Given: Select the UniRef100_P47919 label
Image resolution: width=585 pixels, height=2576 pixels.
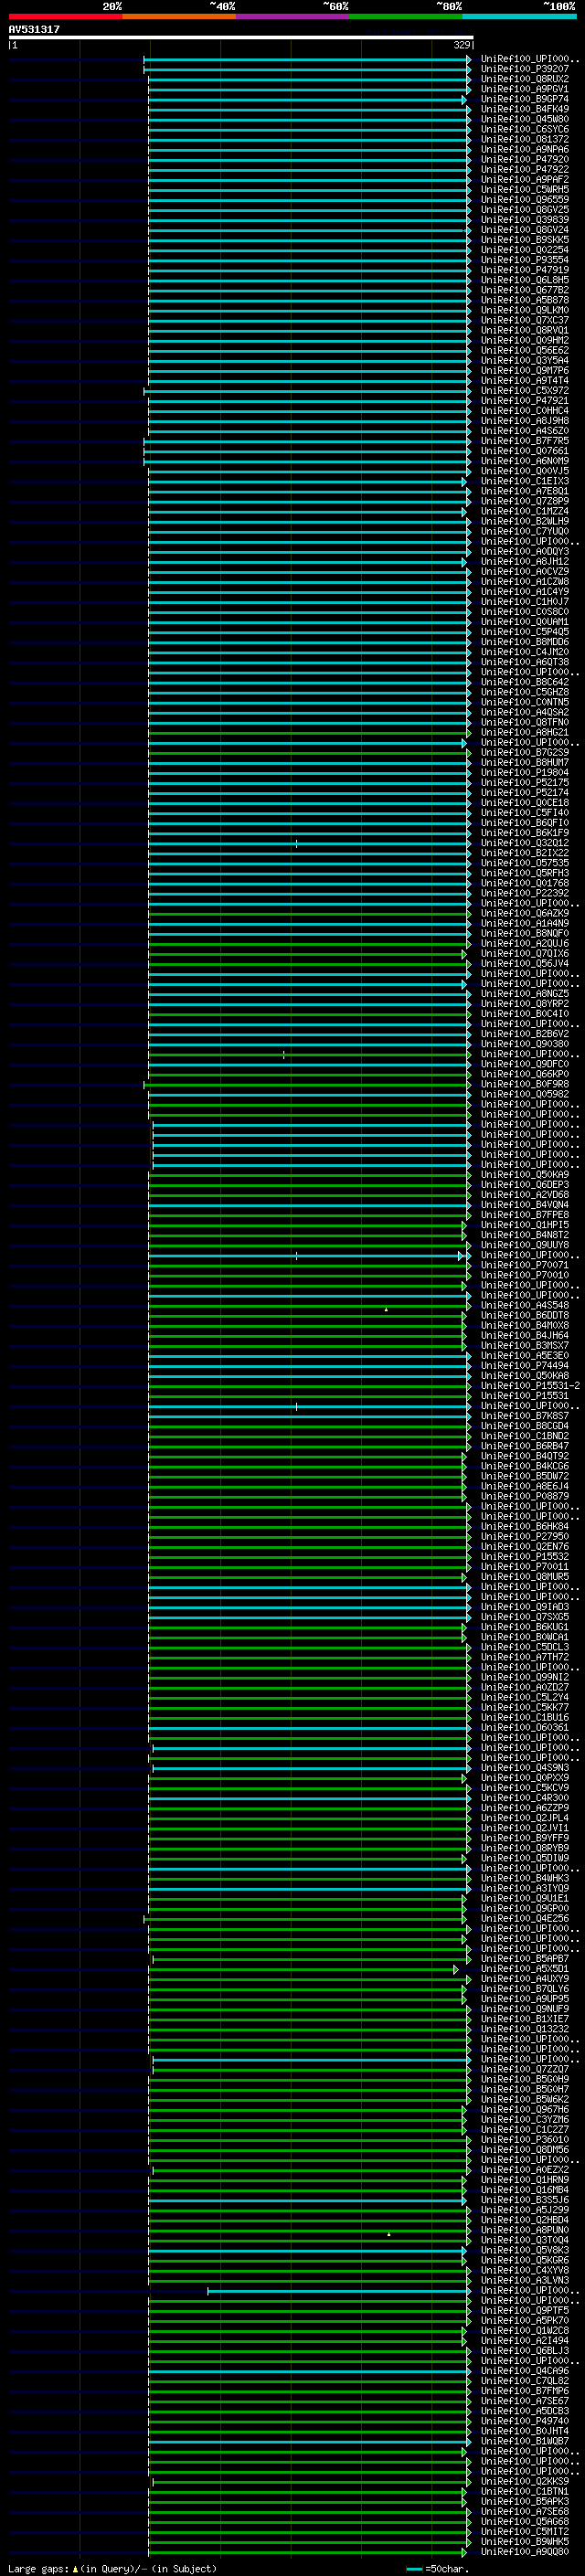Looking at the screenshot, I should (524, 270).
